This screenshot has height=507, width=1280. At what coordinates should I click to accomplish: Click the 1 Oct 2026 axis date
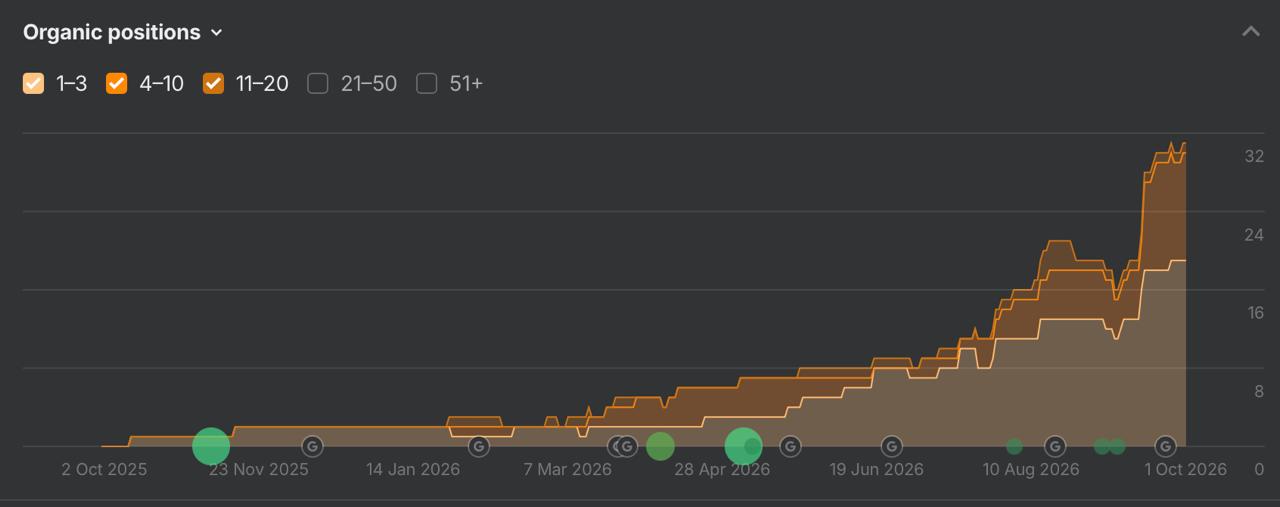click(1186, 470)
